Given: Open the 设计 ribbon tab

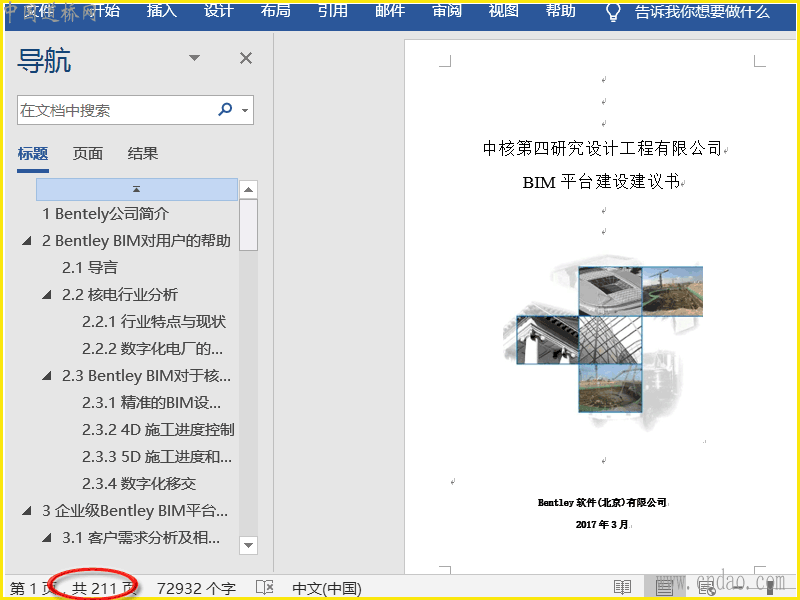Looking at the screenshot, I should (219, 11).
